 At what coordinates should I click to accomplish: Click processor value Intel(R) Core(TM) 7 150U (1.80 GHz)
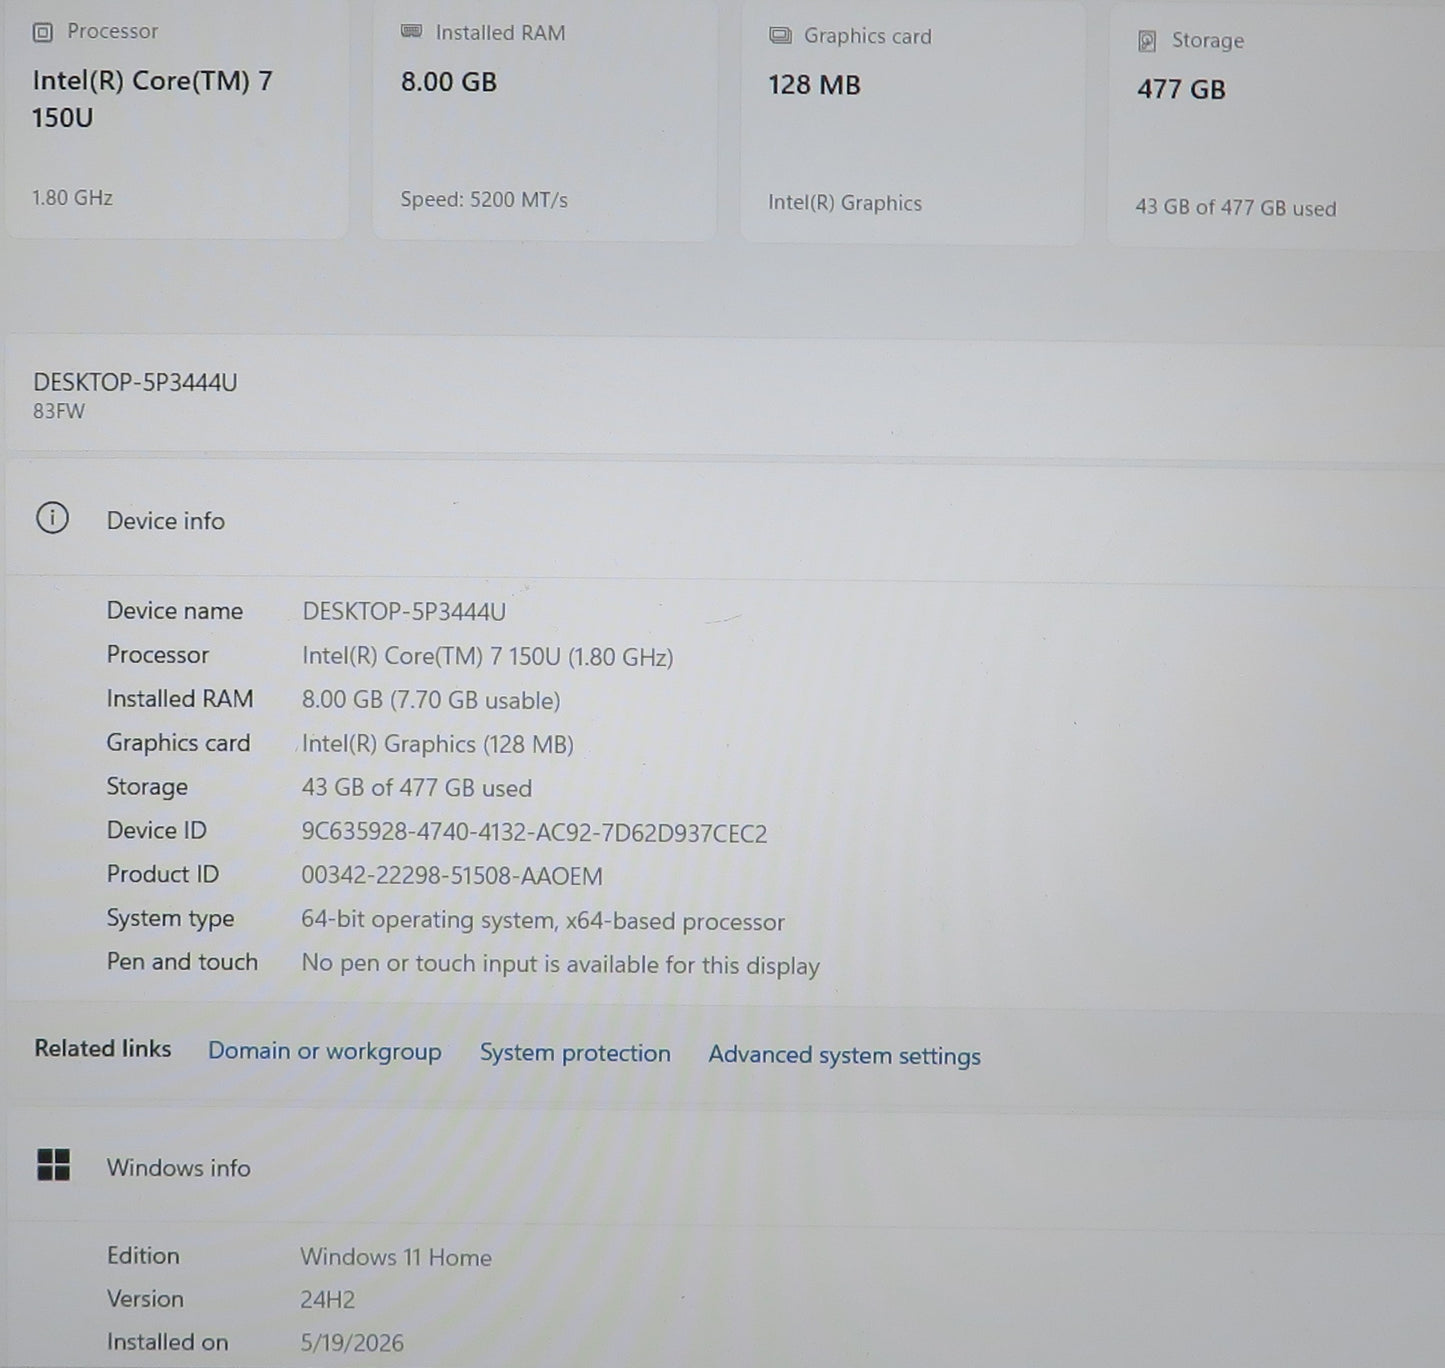pyautogui.click(x=488, y=657)
